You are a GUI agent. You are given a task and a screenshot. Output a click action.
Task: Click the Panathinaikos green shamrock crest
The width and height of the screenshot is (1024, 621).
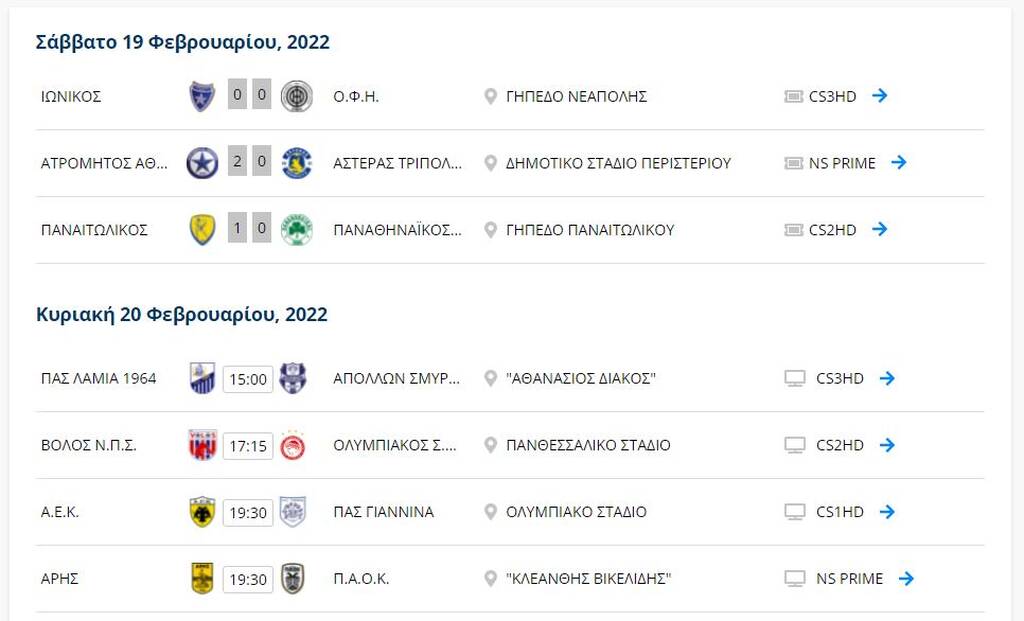296,229
